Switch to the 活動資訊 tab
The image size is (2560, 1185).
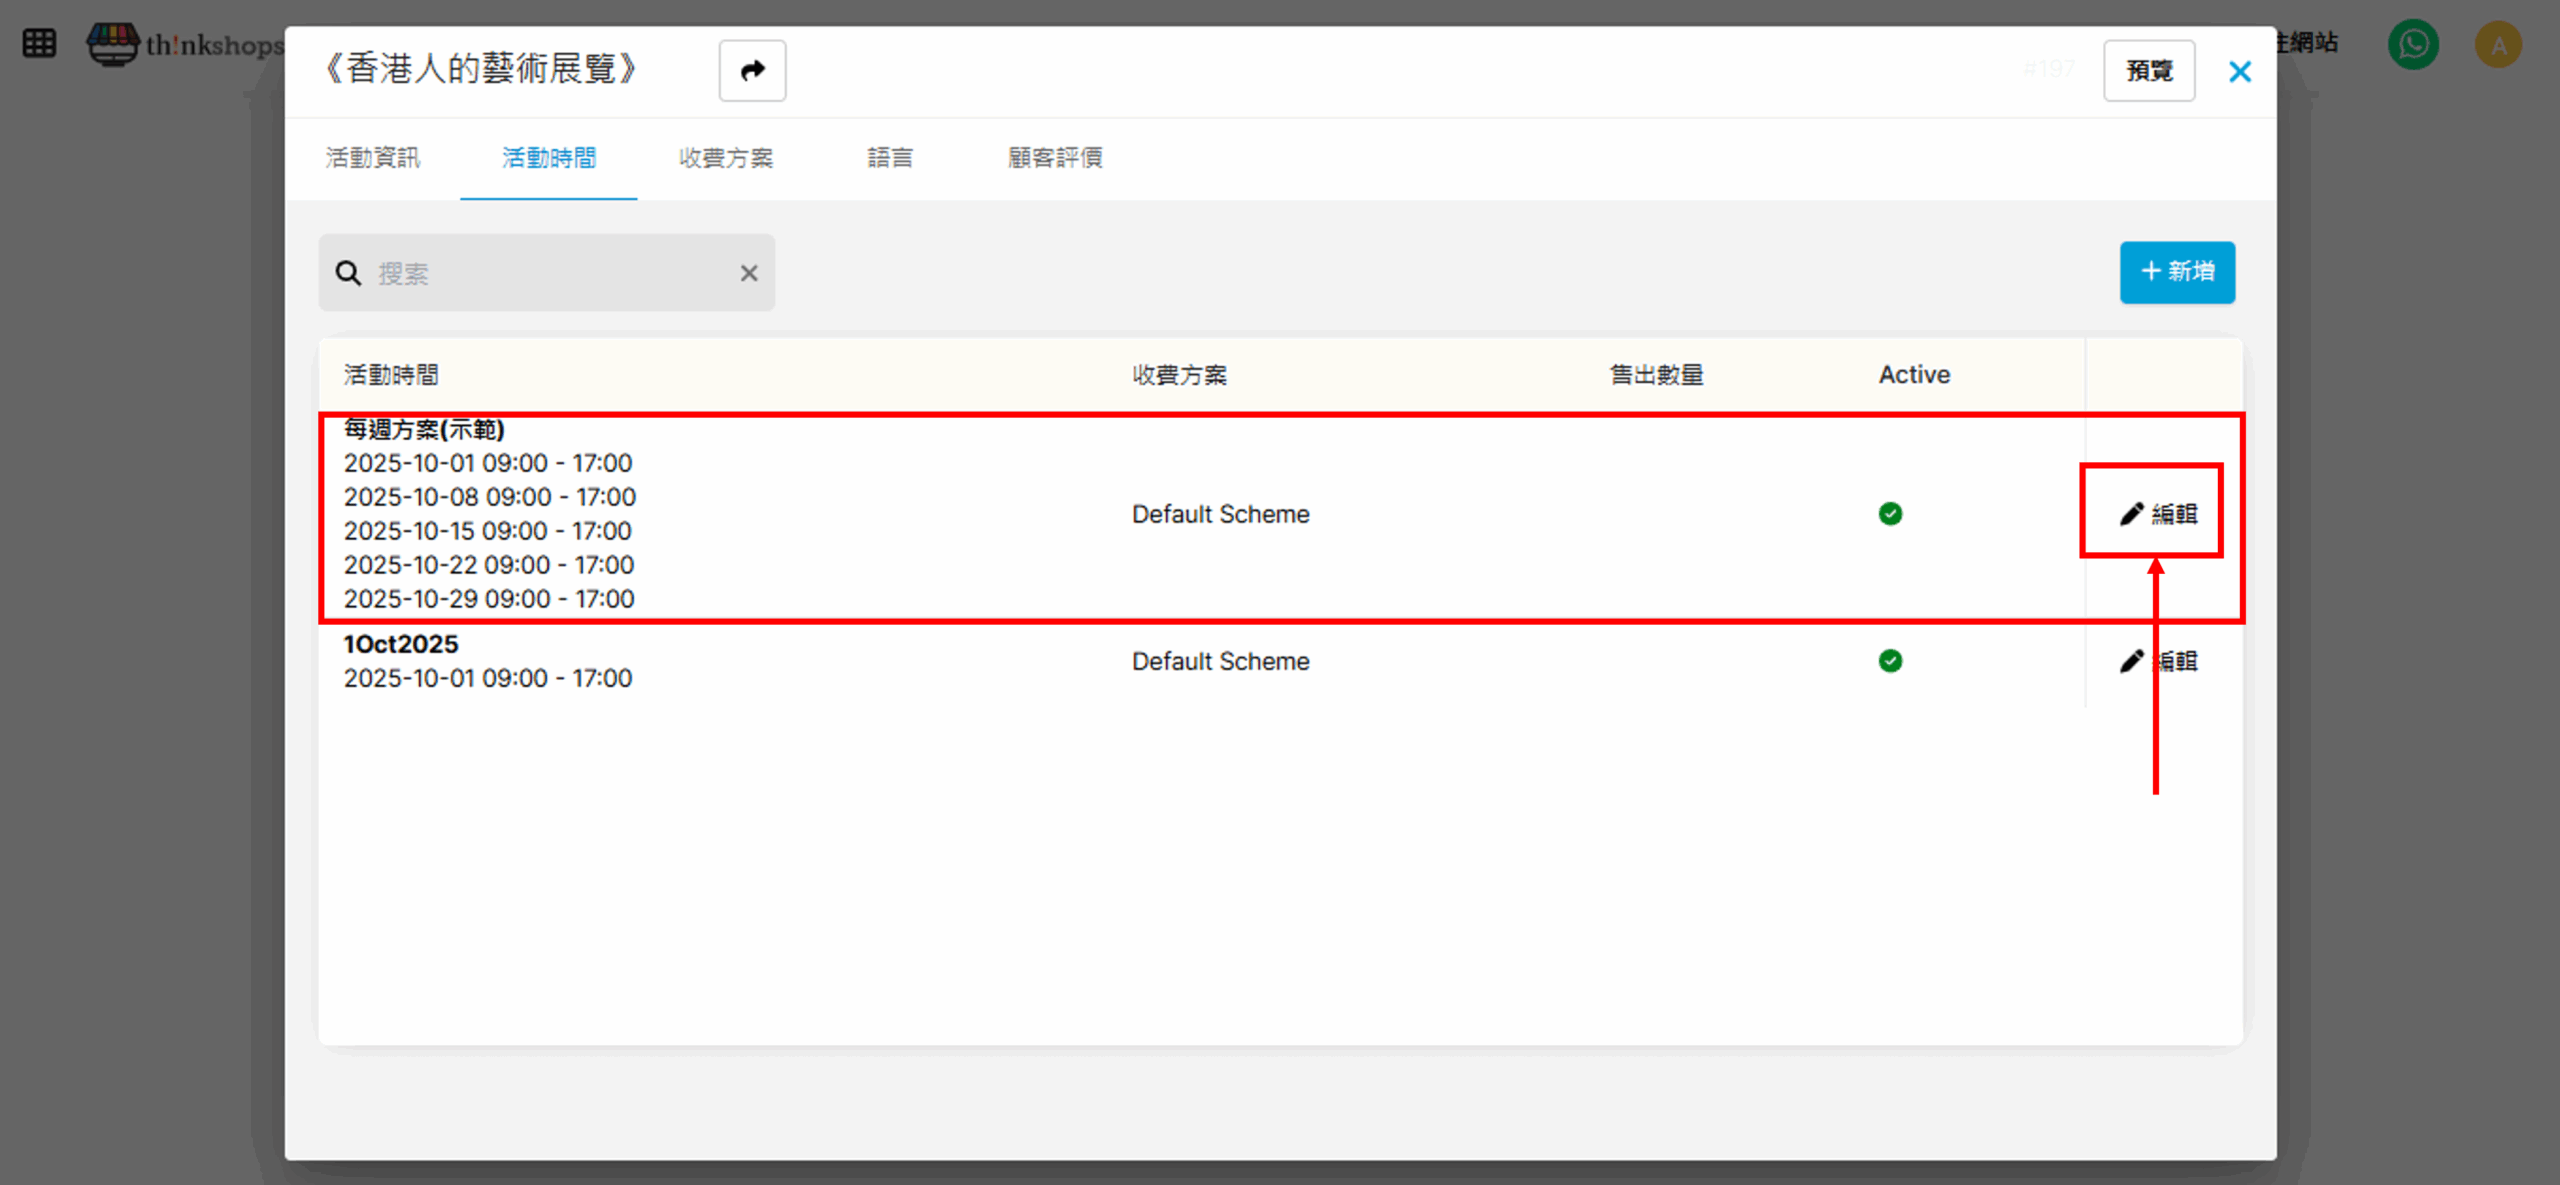click(x=372, y=158)
